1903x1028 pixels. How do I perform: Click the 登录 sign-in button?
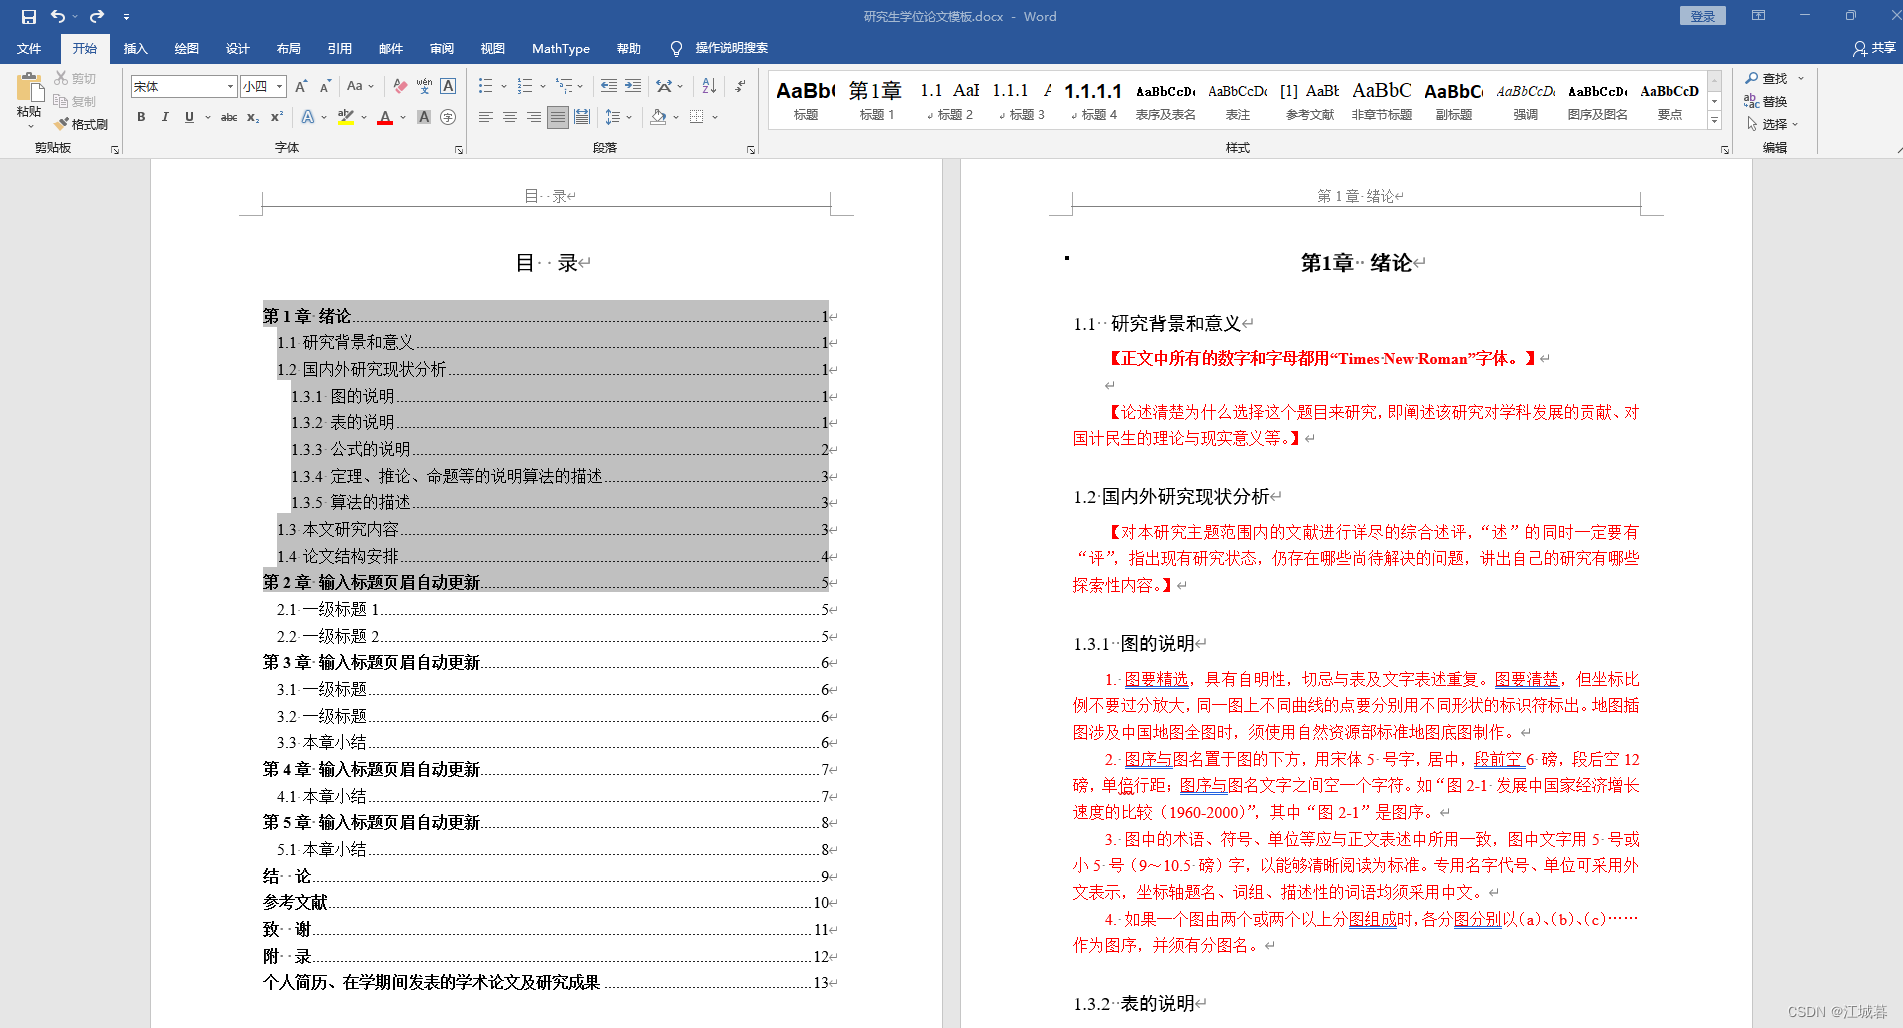pyautogui.click(x=1702, y=16)
